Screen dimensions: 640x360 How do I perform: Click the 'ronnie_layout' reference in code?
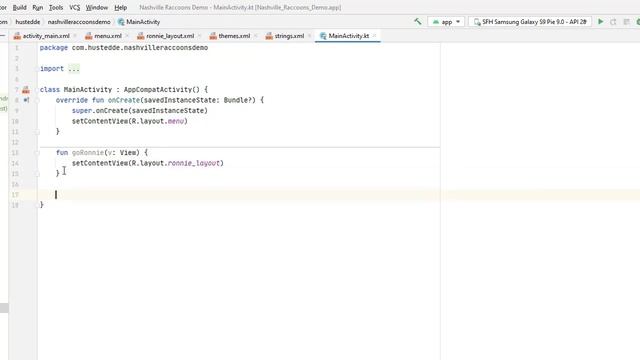tap(193, 163)
